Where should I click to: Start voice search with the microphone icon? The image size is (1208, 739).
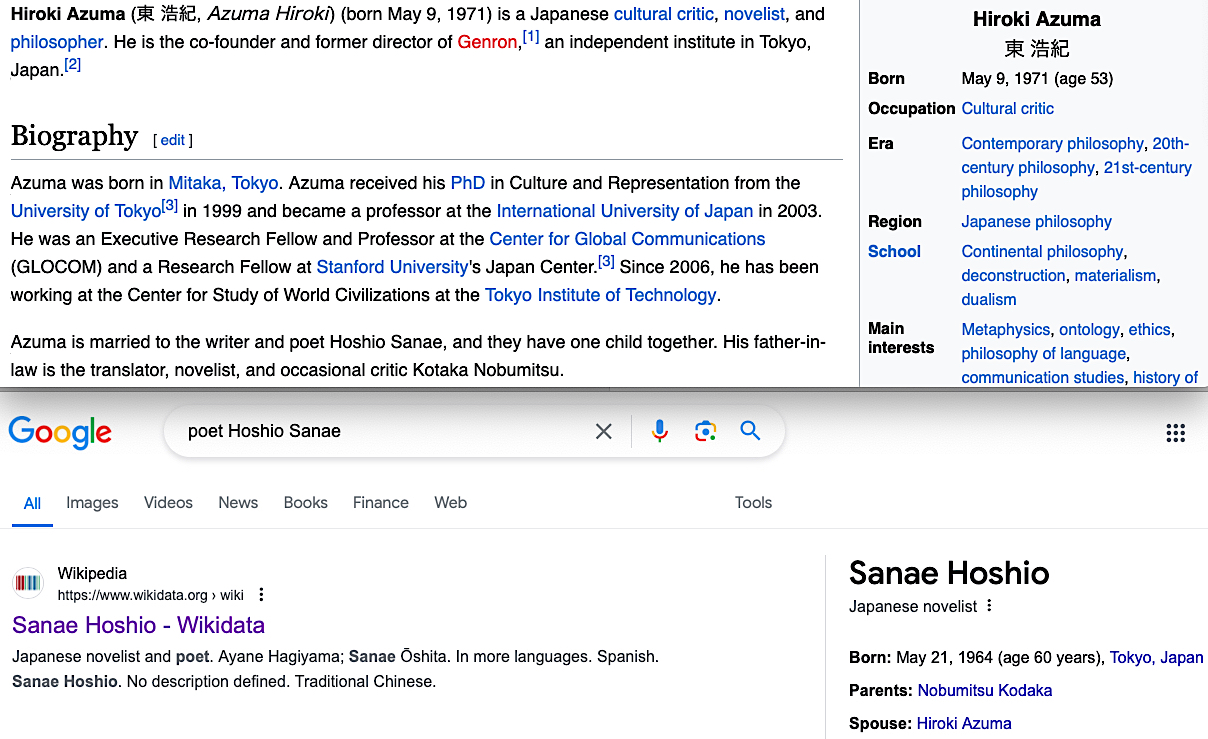660,431
